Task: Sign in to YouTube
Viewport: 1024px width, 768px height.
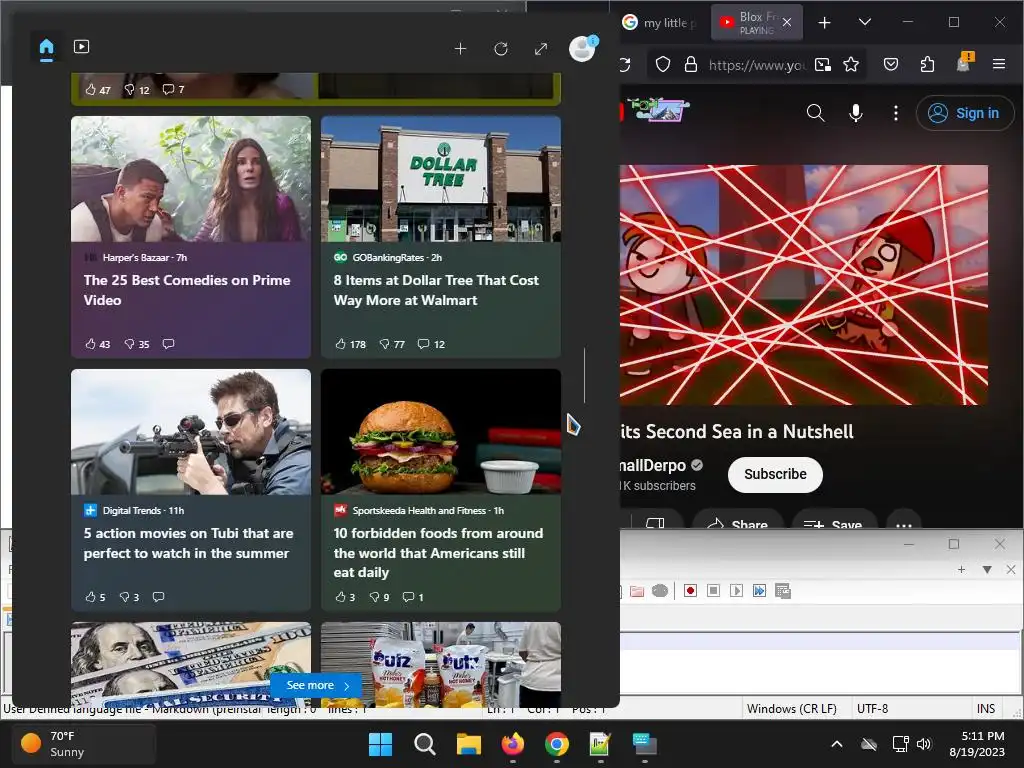Action: [965, 113]
